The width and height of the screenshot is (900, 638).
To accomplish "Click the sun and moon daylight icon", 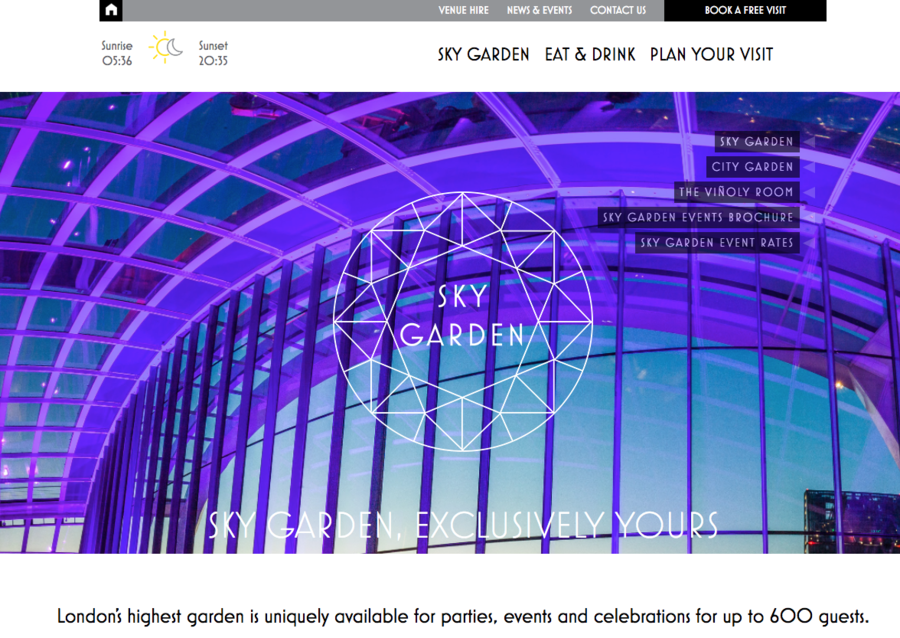I will point(166,48).
